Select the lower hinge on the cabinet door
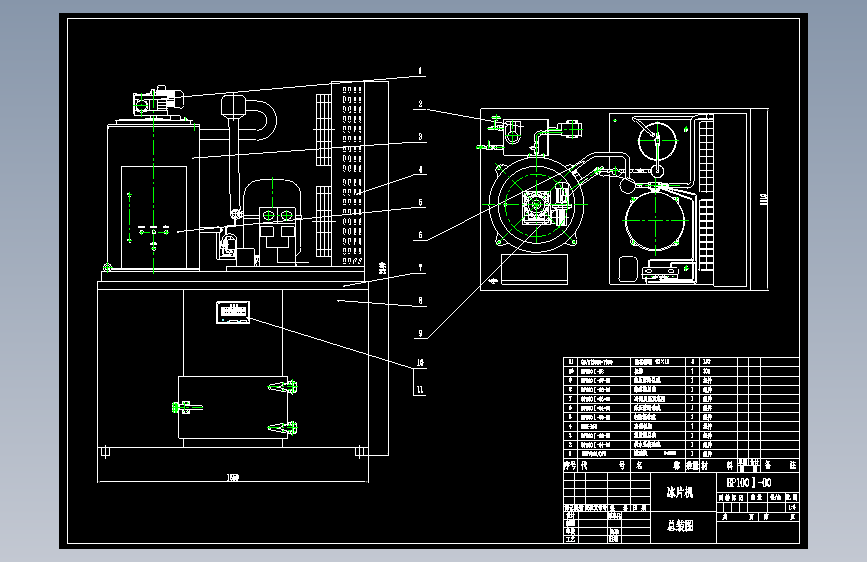The image size is (867, 562). pos(283,427)
